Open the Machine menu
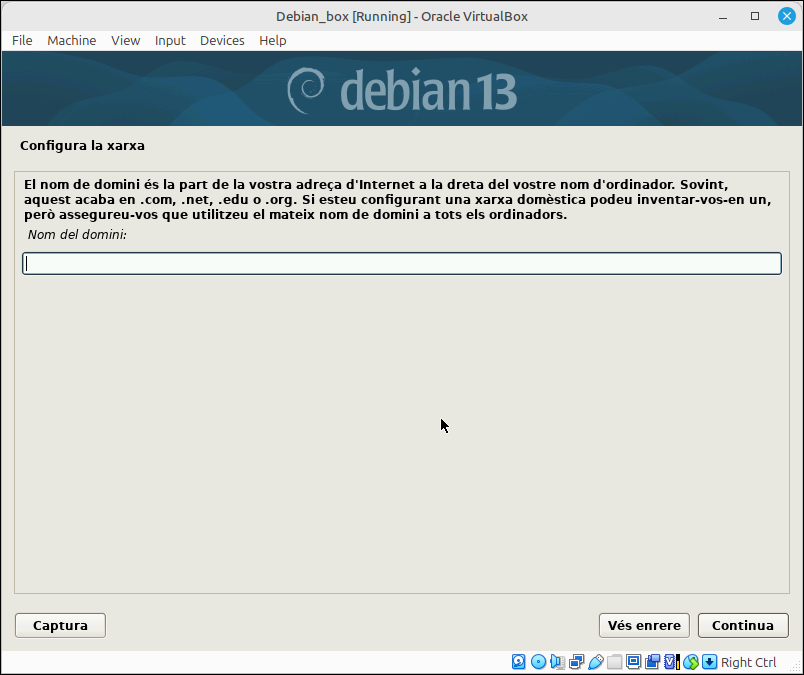This screenshot has width=804, height=675. pos(72,41)
